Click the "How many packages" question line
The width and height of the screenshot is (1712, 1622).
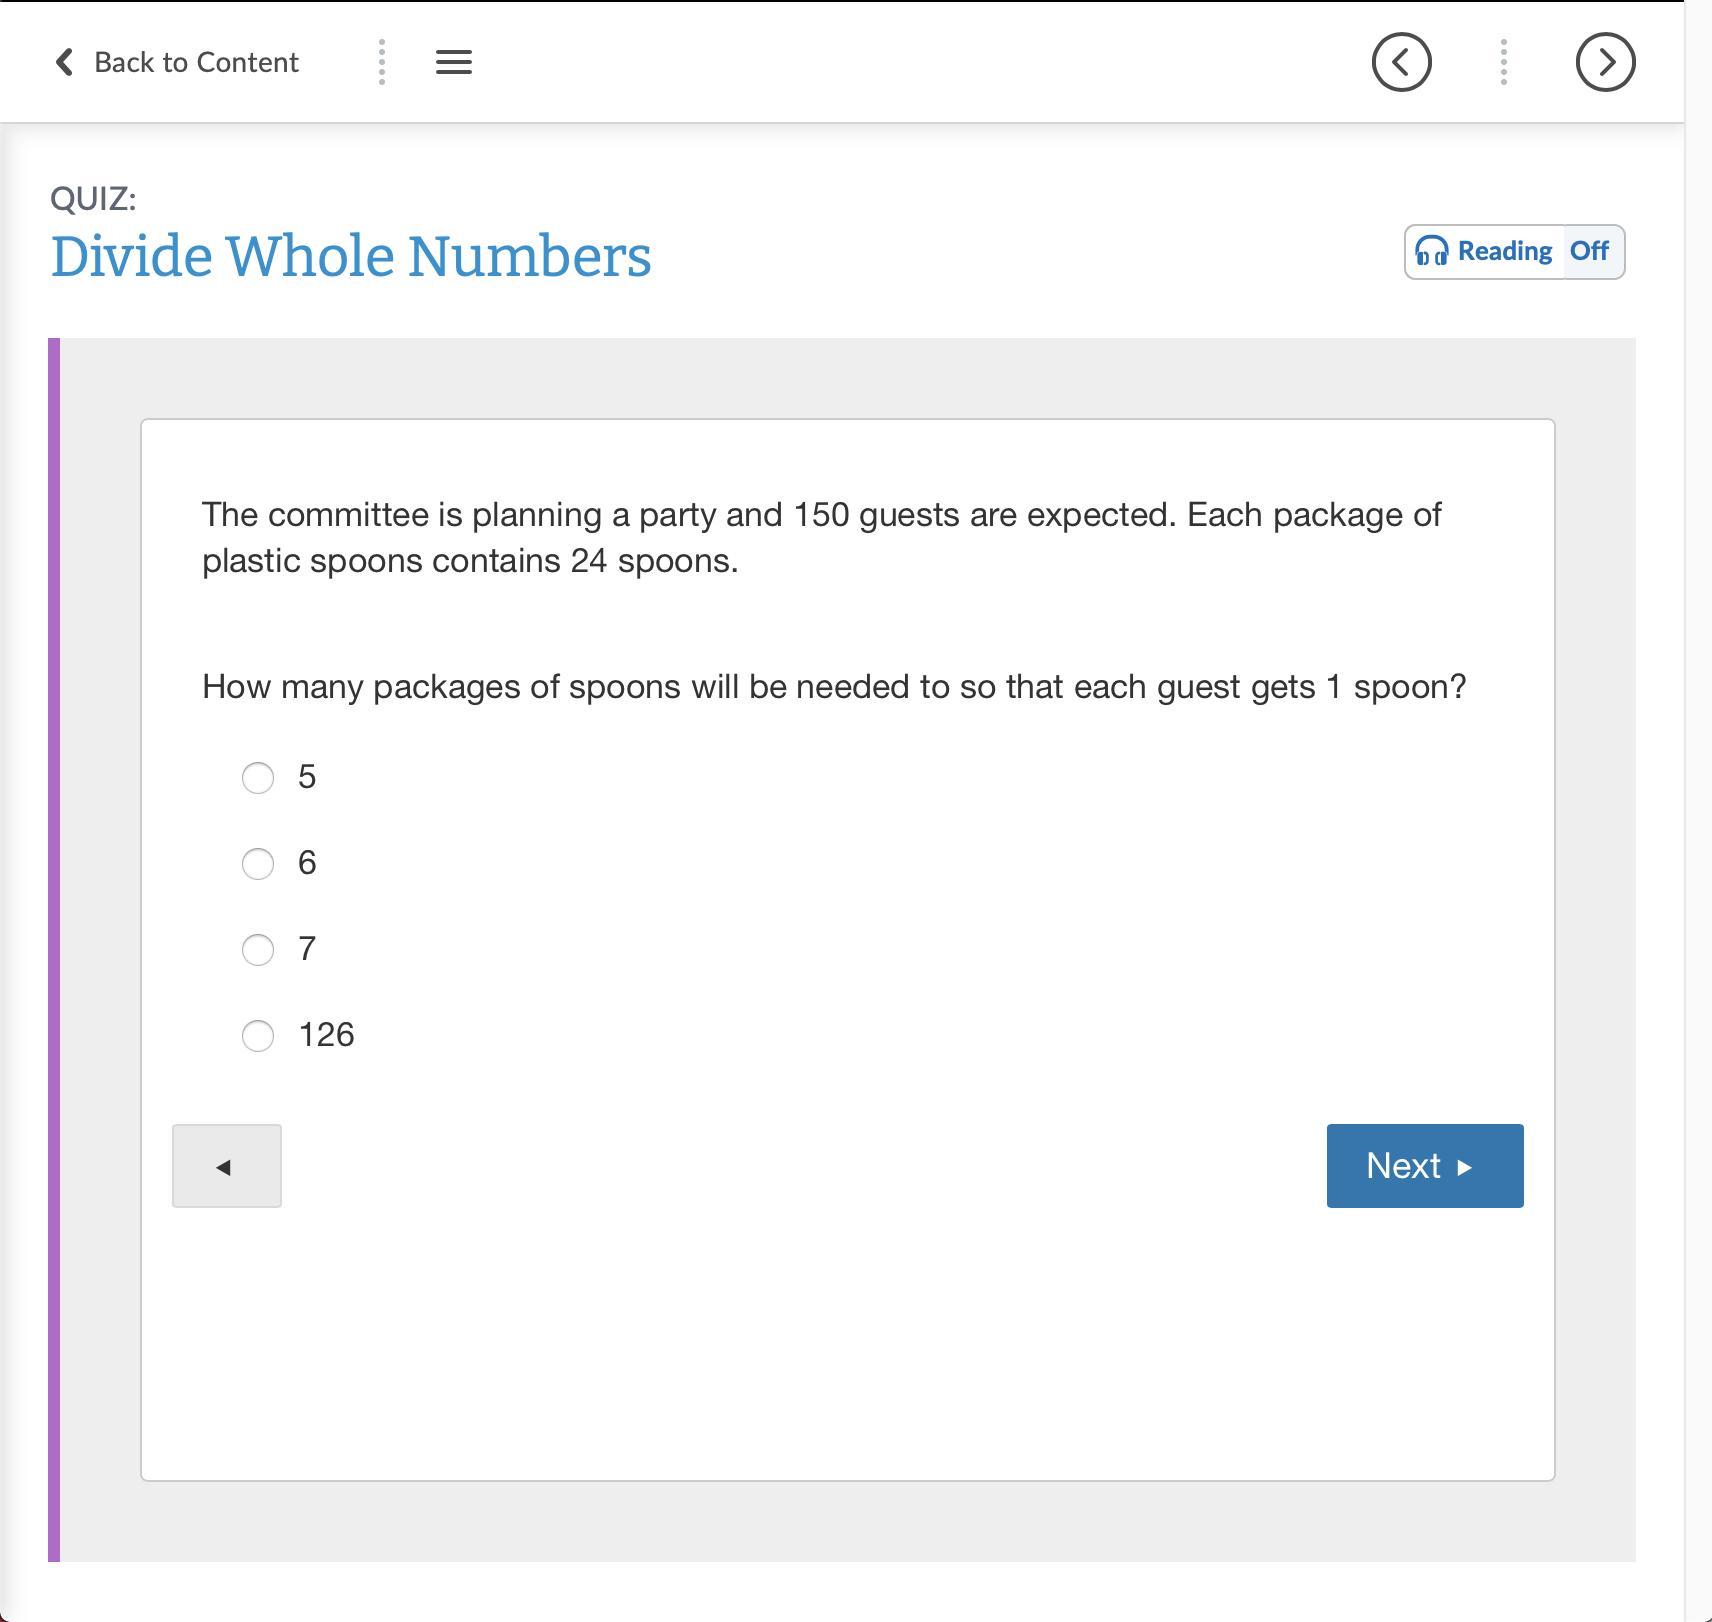click(x=833, y=687)
